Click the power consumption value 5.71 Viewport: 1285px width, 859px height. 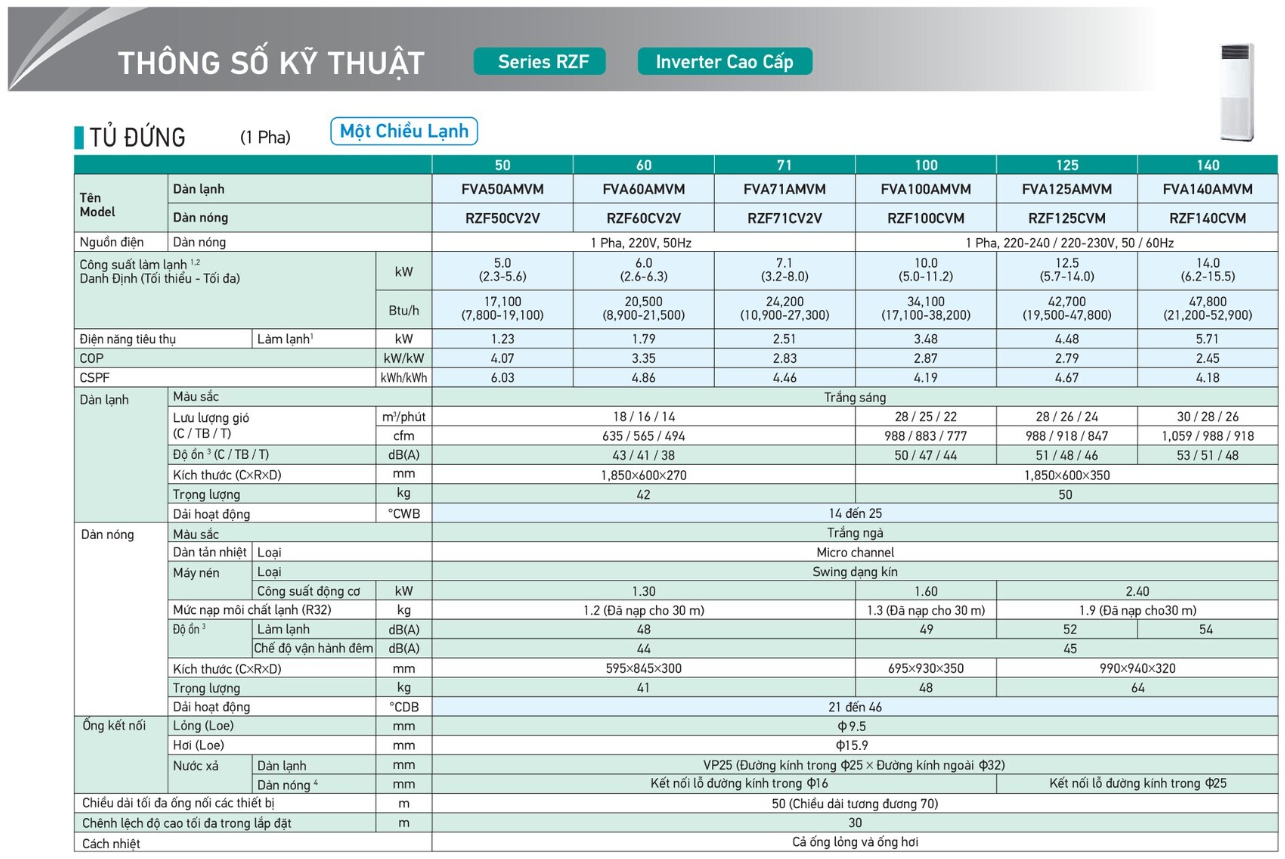coord(1207,339)
